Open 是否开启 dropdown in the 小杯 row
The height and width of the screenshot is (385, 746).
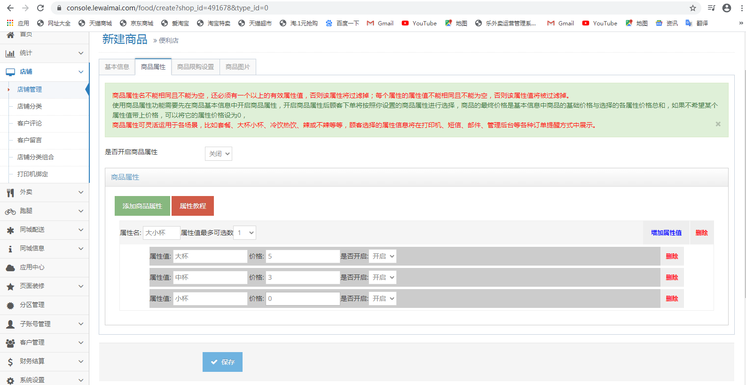pyautogui.click(x=383, y=299)
